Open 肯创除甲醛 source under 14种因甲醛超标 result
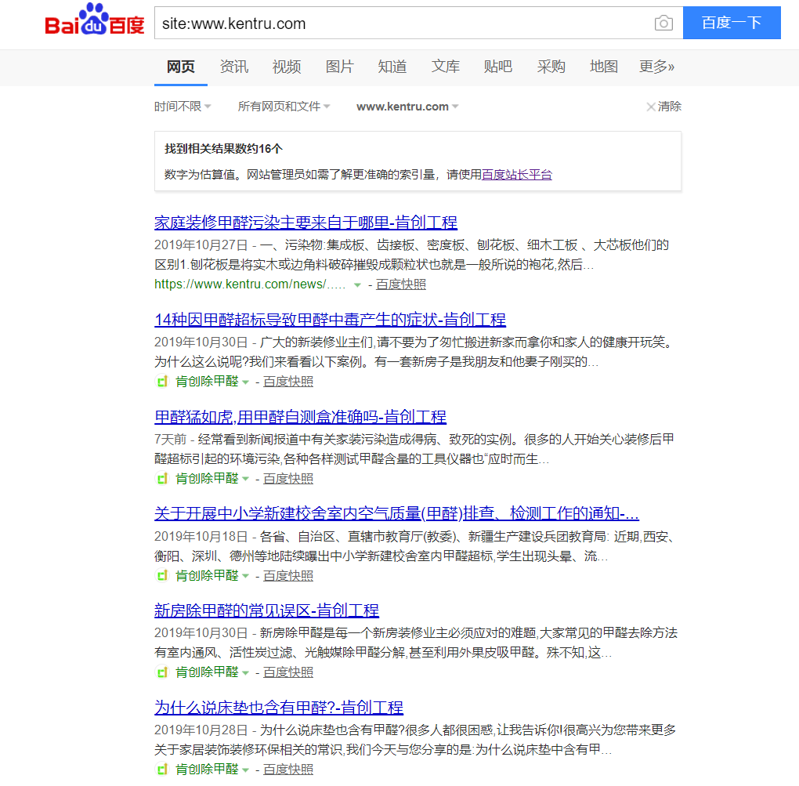Viewport: 799px width, 786px height. point(207,381)
